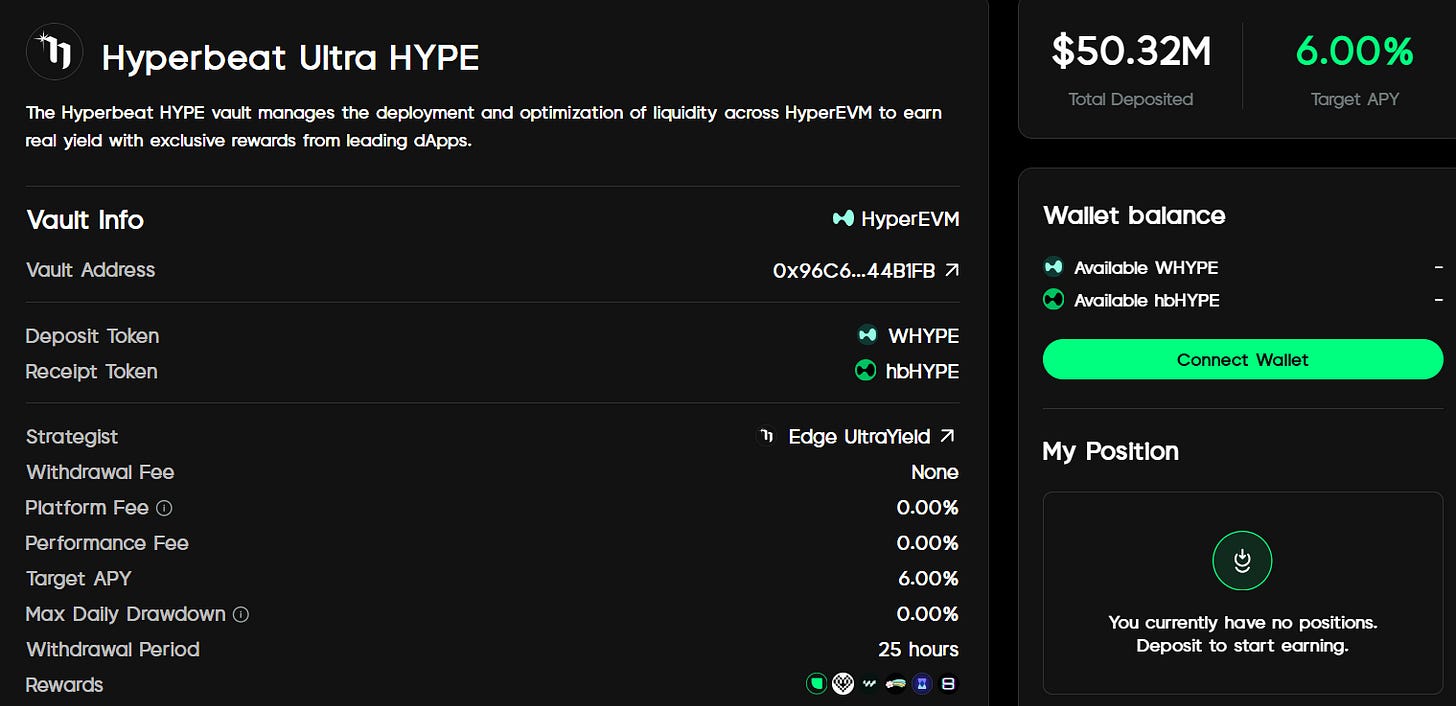Click the Platform Fee 0.00% value
Viewport: 1456px width, 706px height.
coord(928,508)
